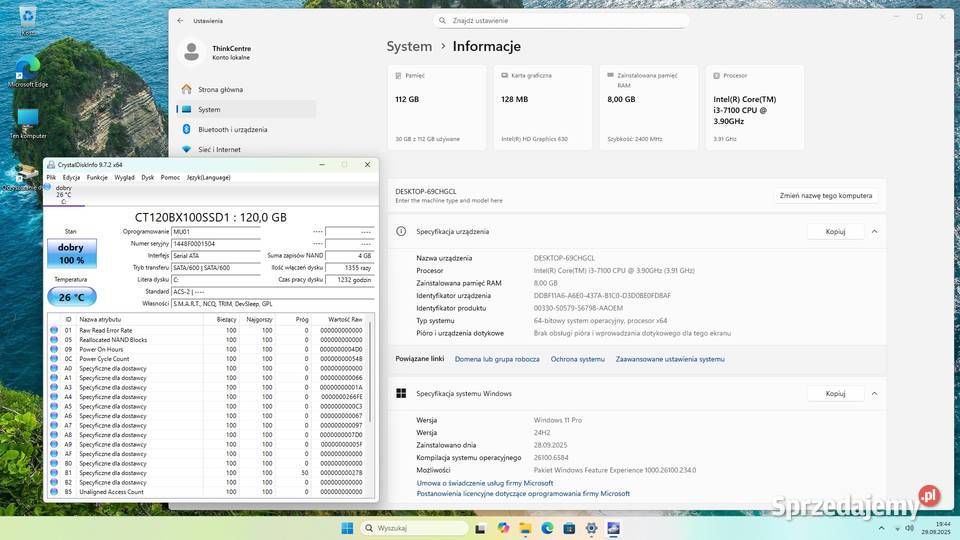Open Zaawansowane ustawienia systemu link
The image size is (960, 540).
point(670,359)
